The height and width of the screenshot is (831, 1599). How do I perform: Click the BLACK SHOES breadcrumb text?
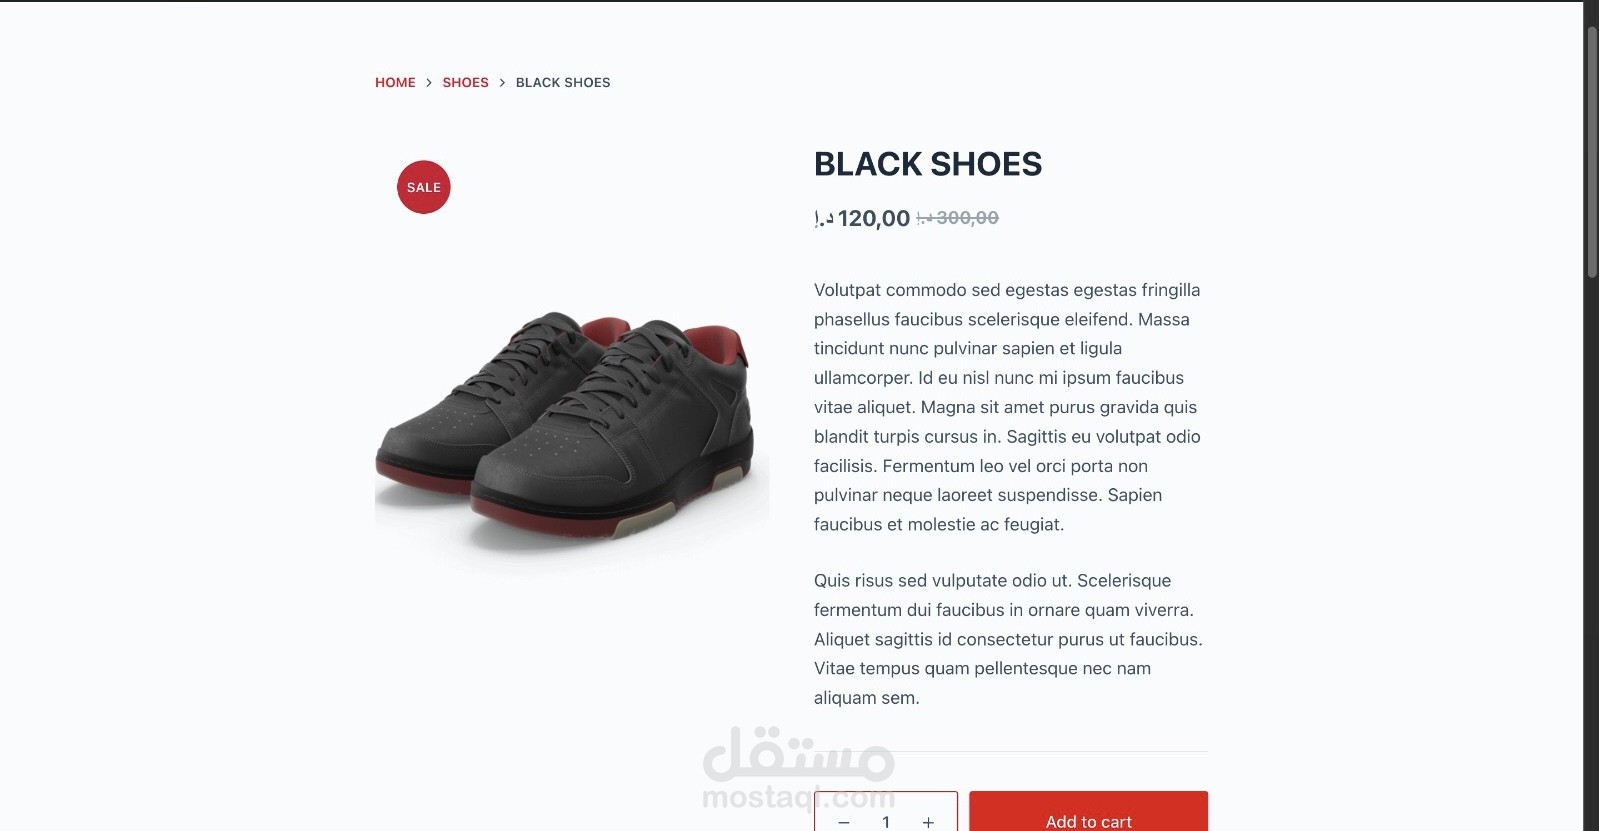pos(563,83)
